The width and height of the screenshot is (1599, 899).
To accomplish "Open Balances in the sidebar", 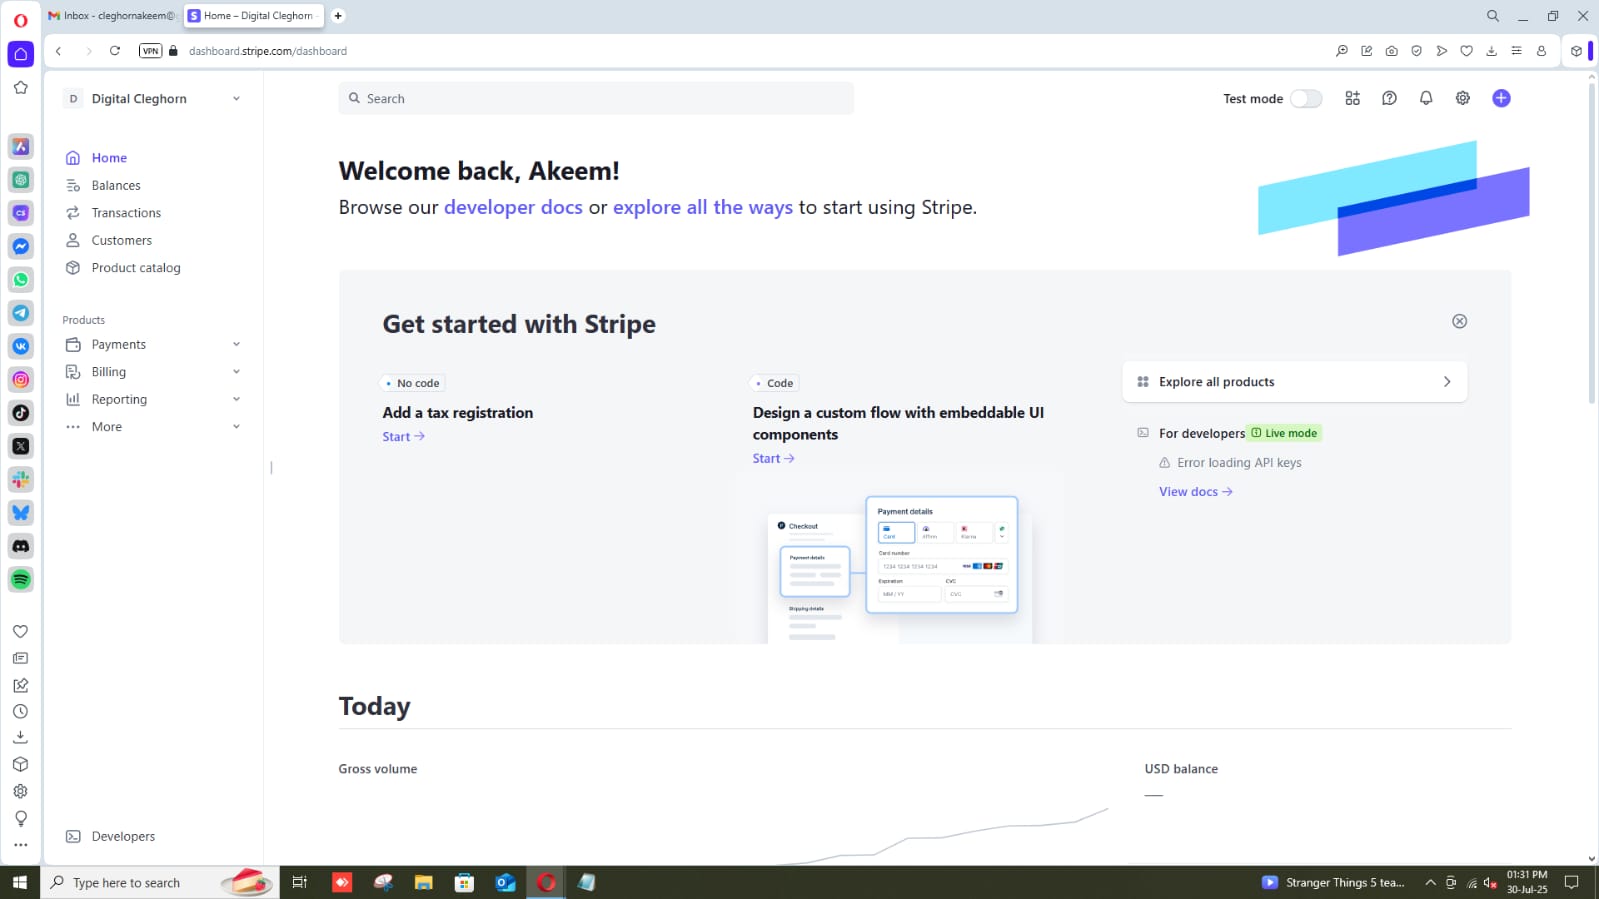I will [116, 185].
